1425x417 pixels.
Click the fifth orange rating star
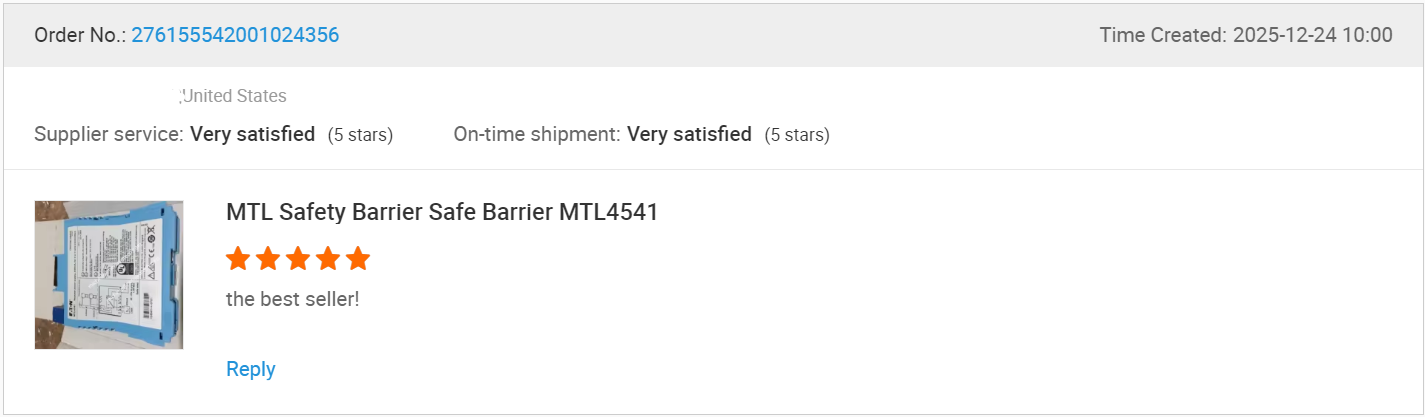coord(358,260)
